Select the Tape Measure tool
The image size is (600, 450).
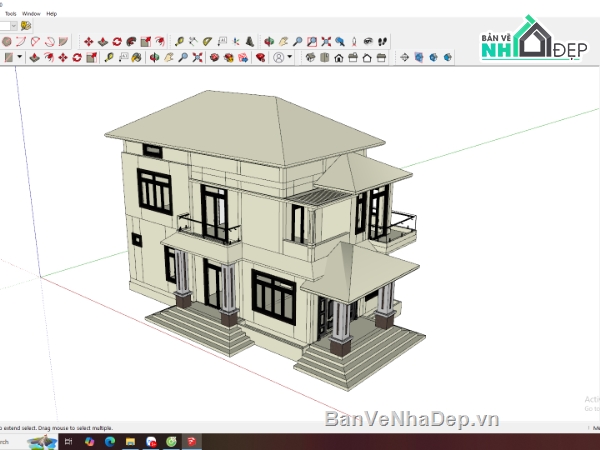pos(180,41)
